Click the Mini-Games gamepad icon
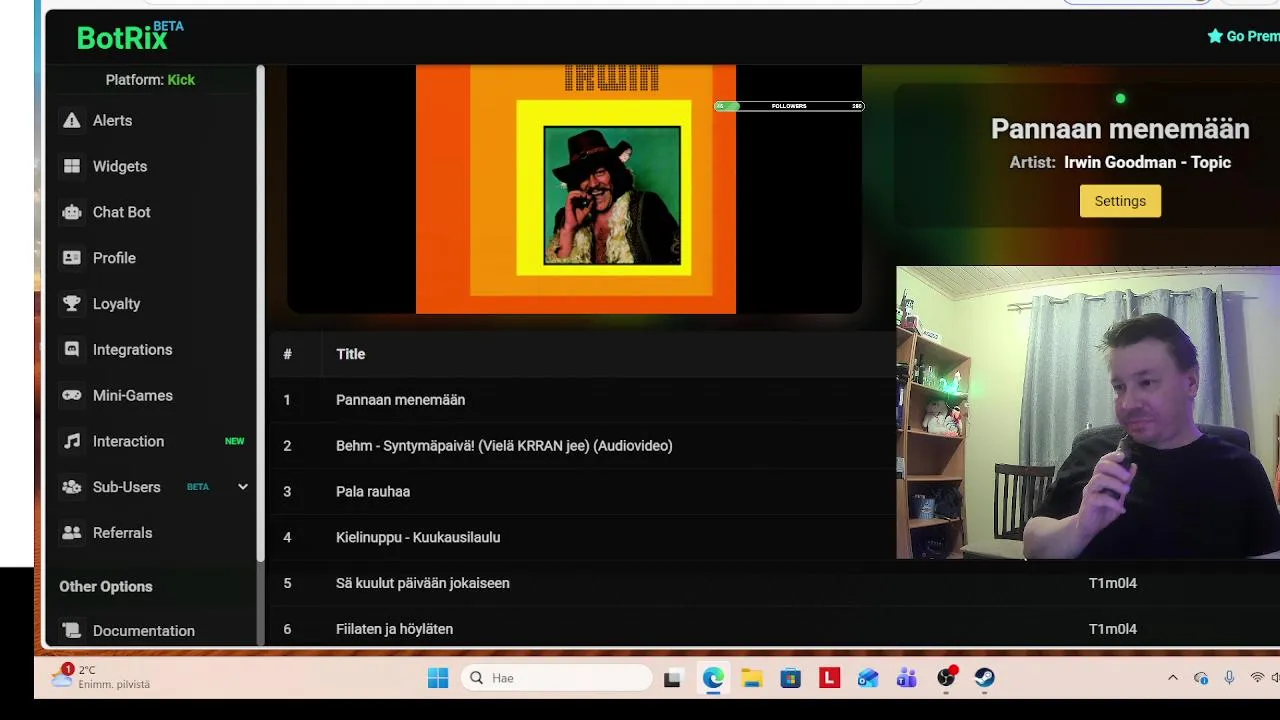 tap(71, 395)
